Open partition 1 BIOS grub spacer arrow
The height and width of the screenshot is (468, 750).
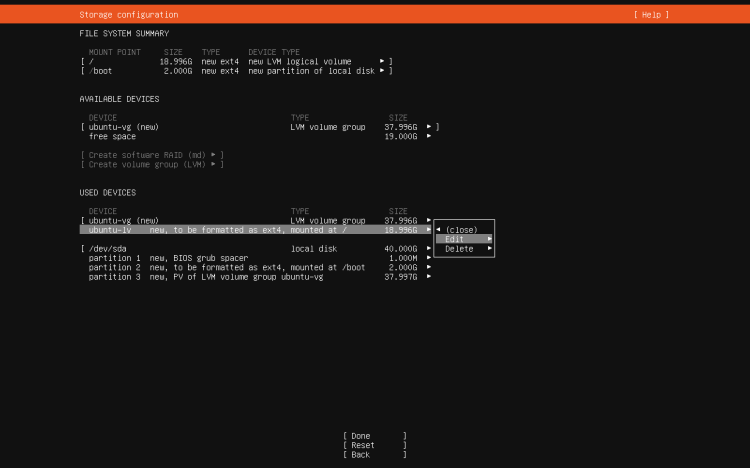[429, 258]
